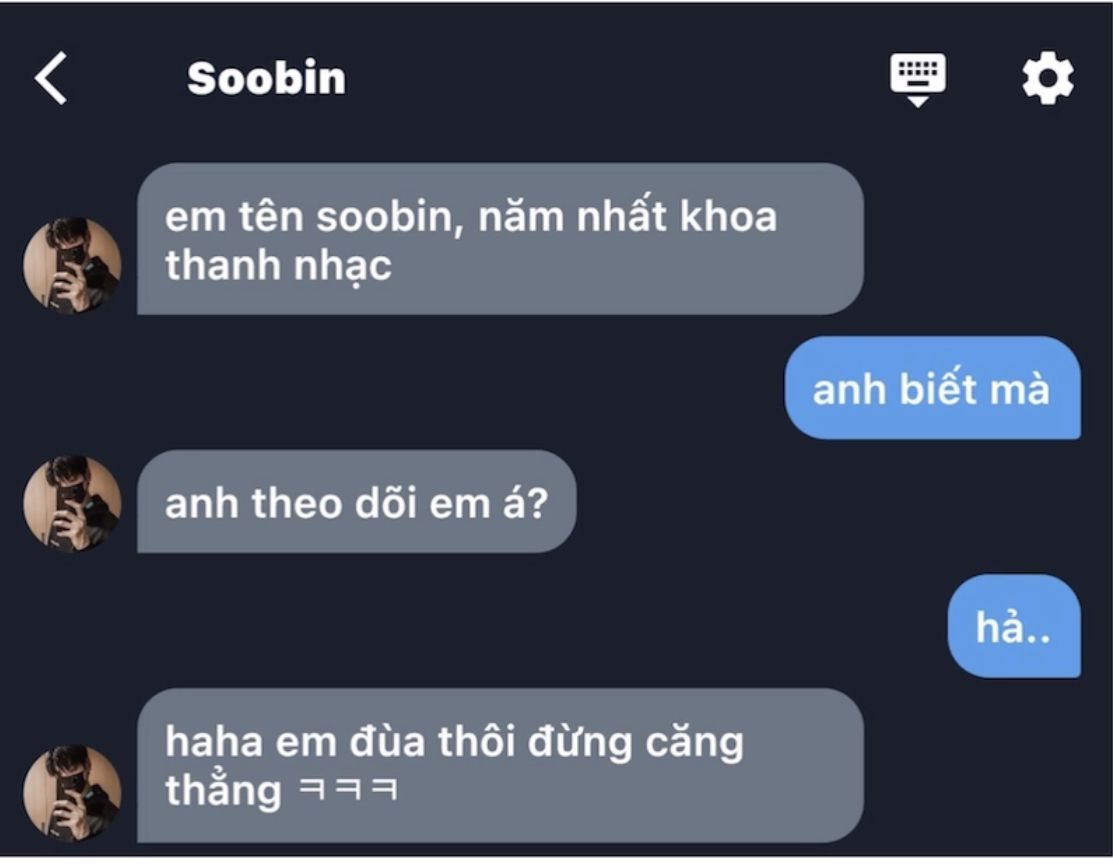
Task: Select the 'anh theo dõi em á?' bubble
Action: click(356, 502)
